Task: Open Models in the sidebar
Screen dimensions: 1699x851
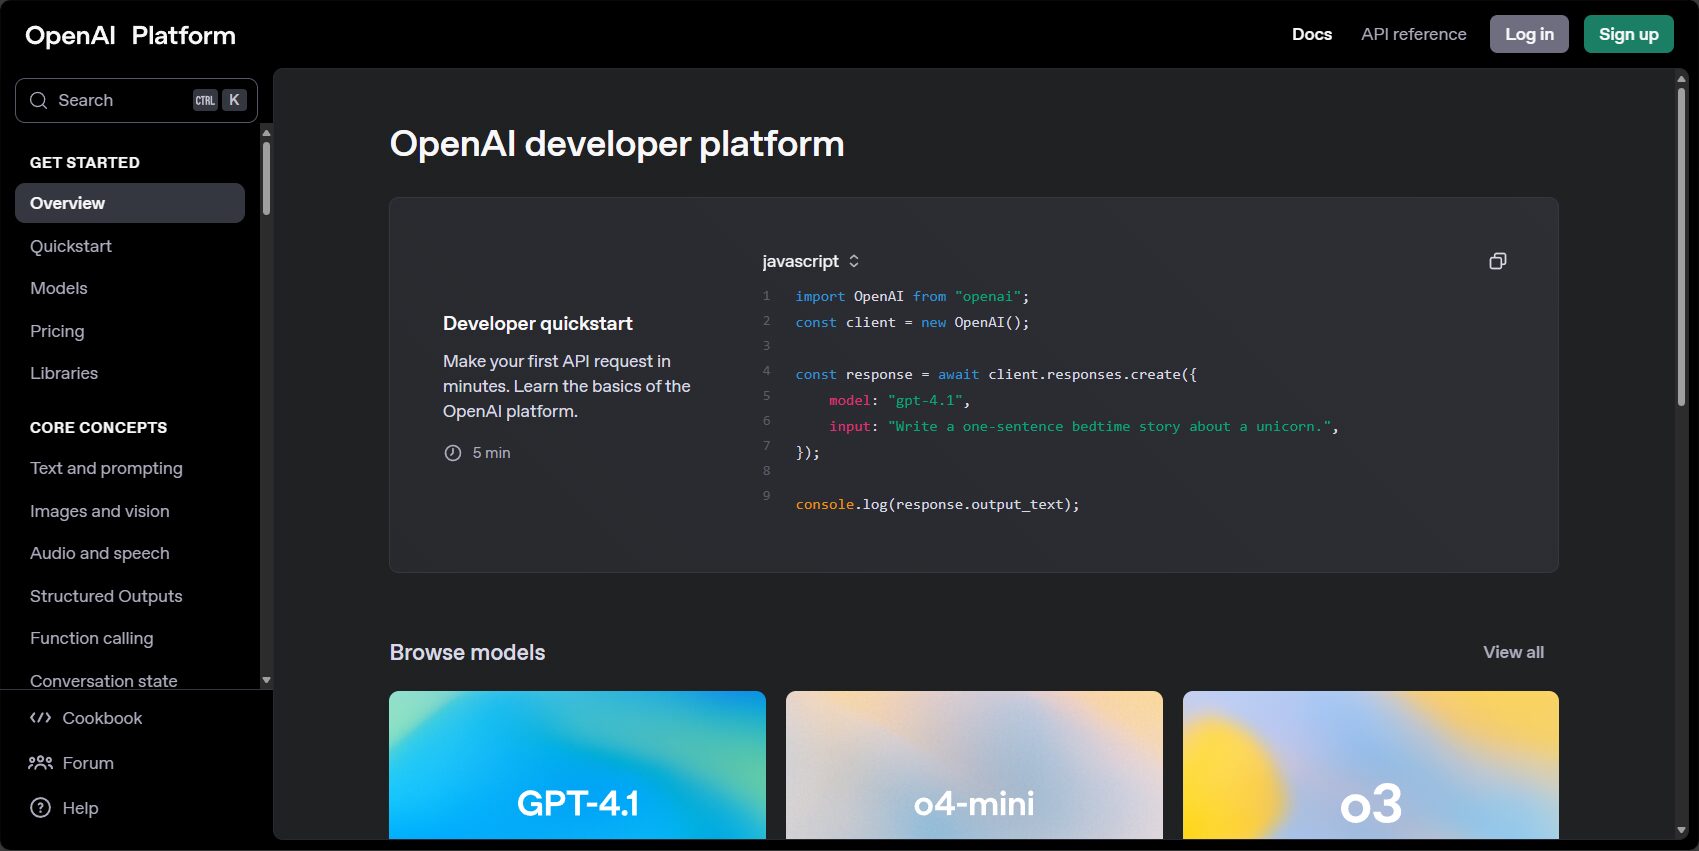Action: 59,288
